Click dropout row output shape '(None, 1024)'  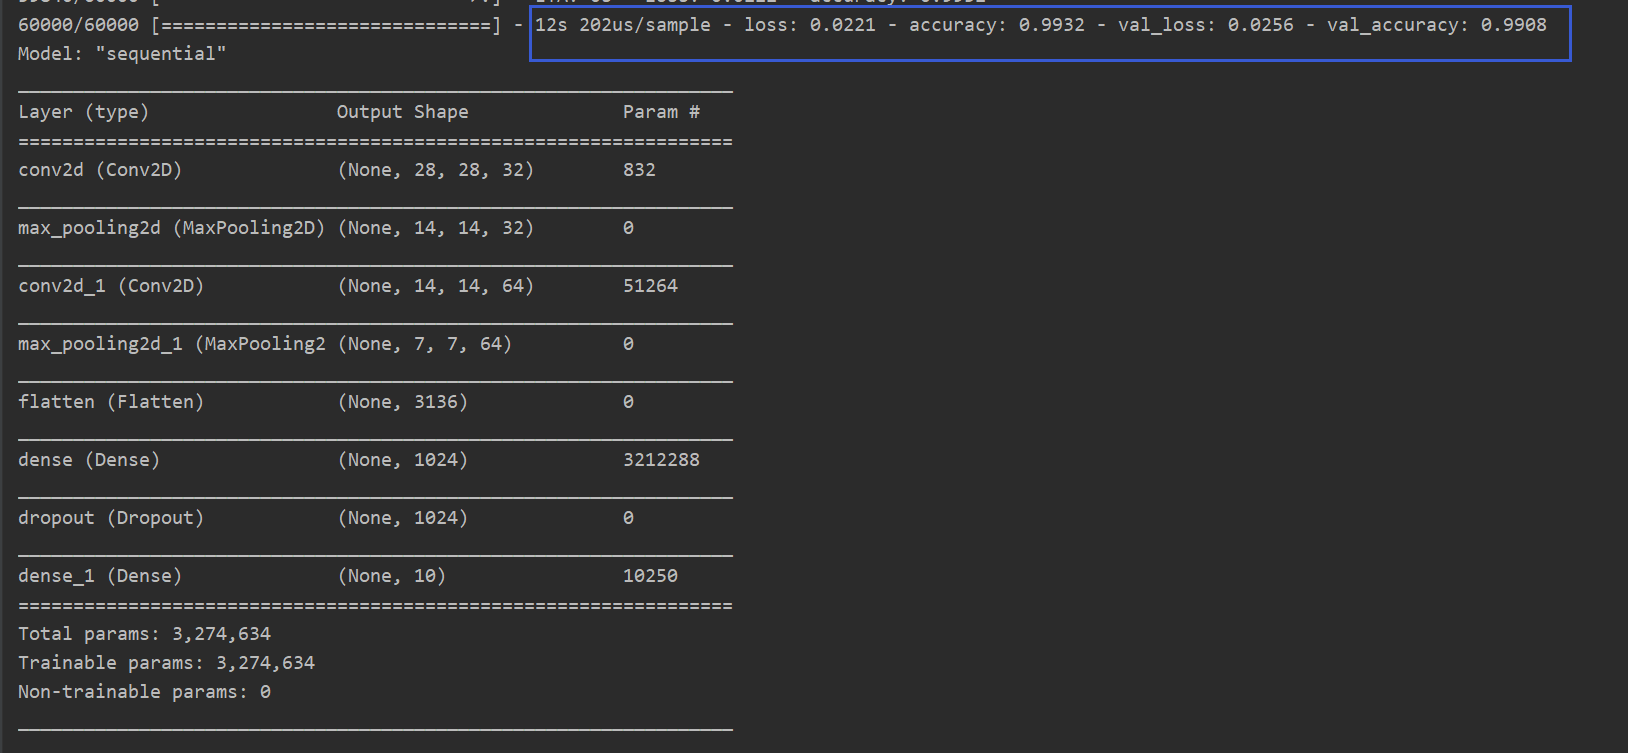pyautogui.click(x=403, y=518)
